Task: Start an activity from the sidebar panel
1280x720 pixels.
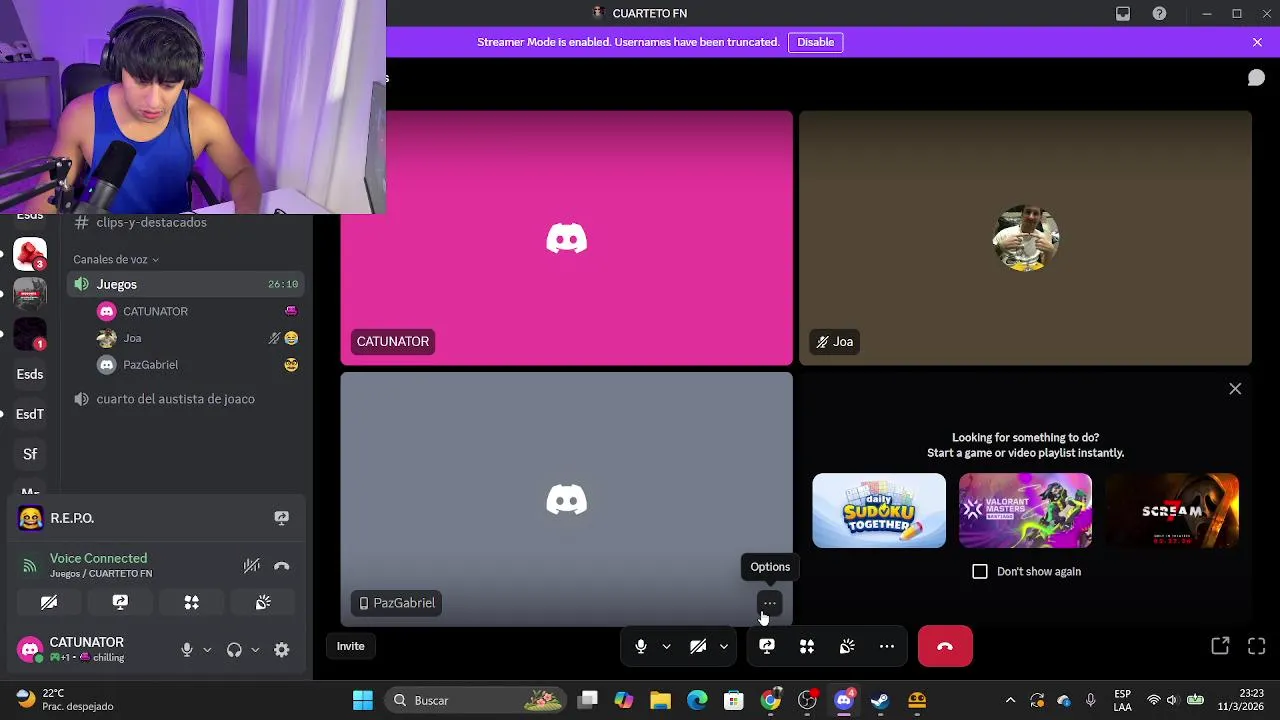Action: (192, 602)
